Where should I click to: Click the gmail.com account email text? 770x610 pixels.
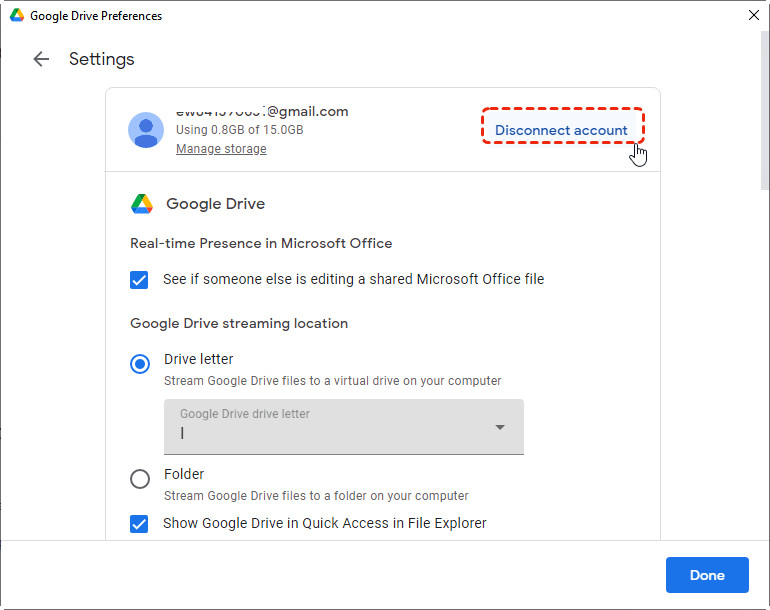[x=262, y=111]
